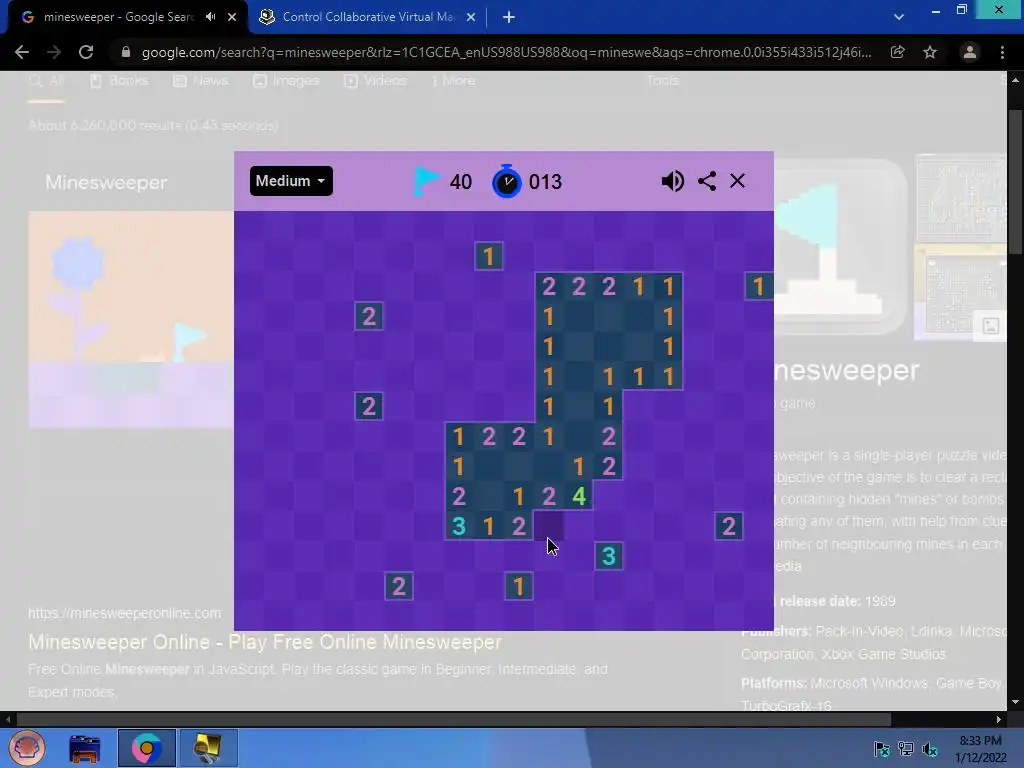Open the Videos search tab
The image size is (1024, 768).
pyautogui.click(x=376, y=80)
